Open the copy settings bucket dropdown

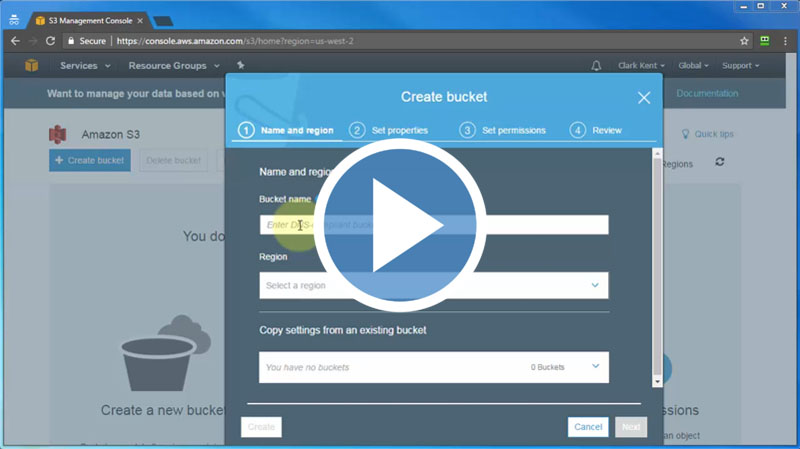pyautogui.click(x=433, y=367)
